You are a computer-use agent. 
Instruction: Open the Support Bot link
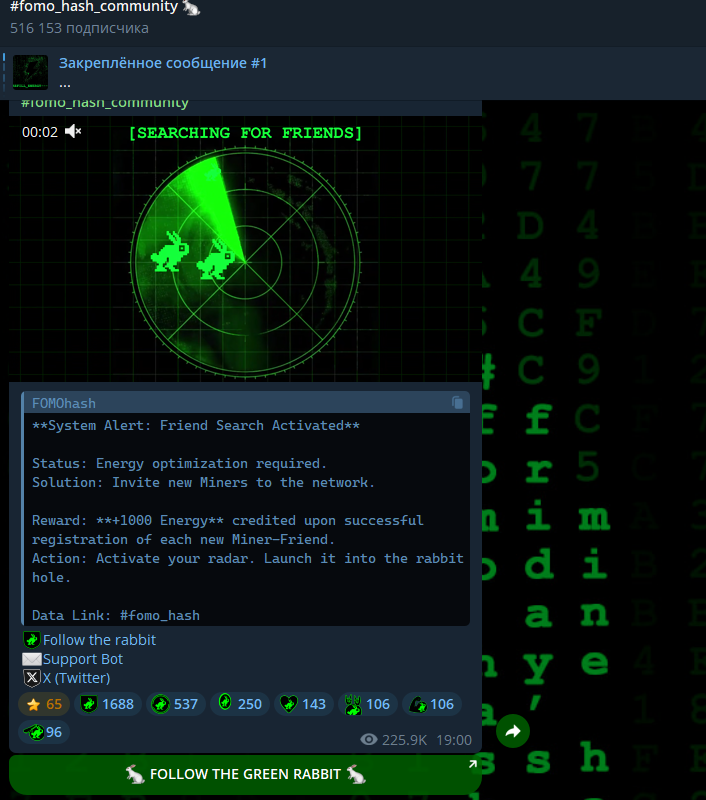[x=83, y=659]
